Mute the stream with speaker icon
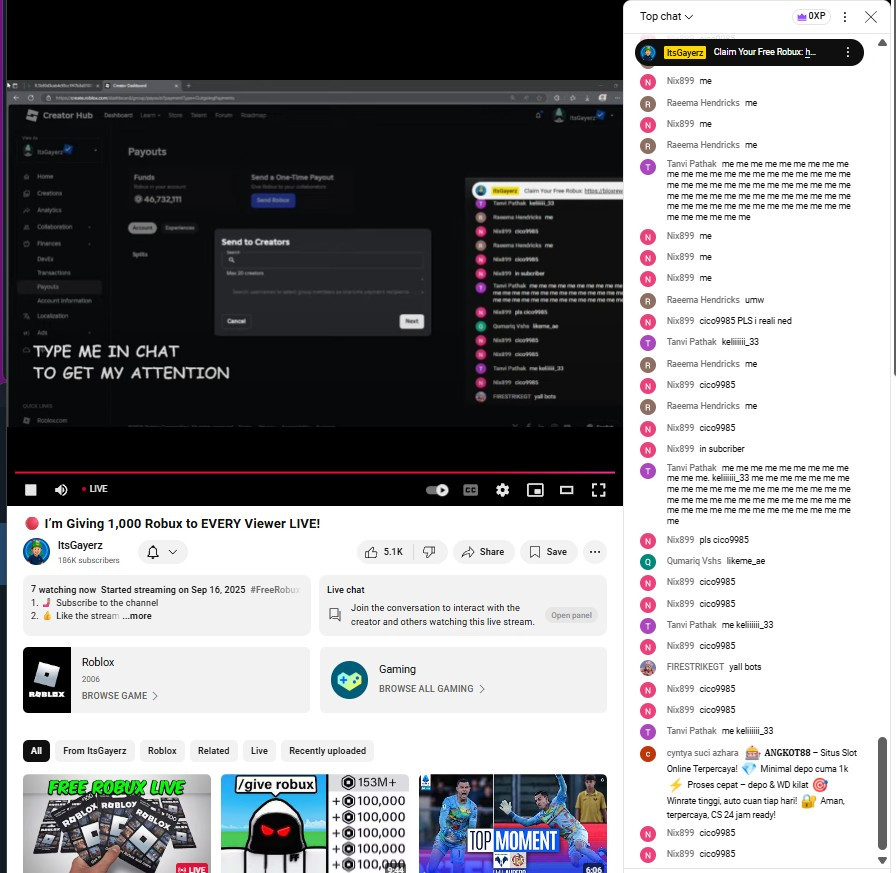This screenshot has width=896, height=873. pyautogui.click(x=61, y=490)
